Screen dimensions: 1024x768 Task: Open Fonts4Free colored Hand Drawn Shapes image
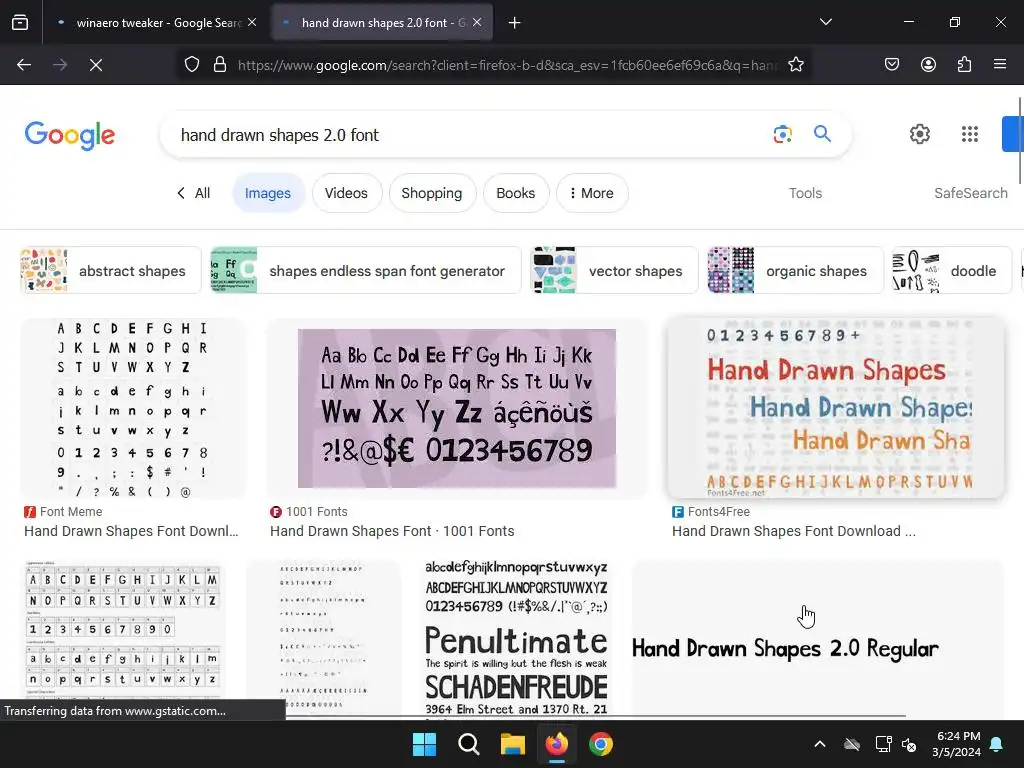click(835, 409)
